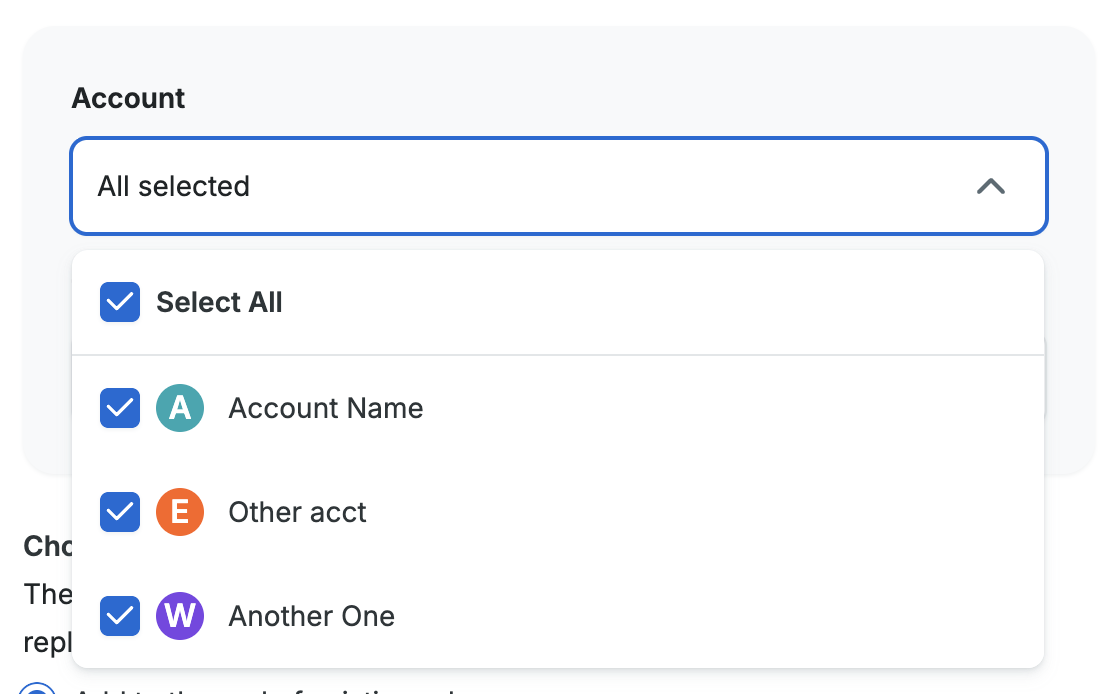This screenshot has width=1114, height=694.
Task: Click the "Another One" option label
Action: coord(311,616)
